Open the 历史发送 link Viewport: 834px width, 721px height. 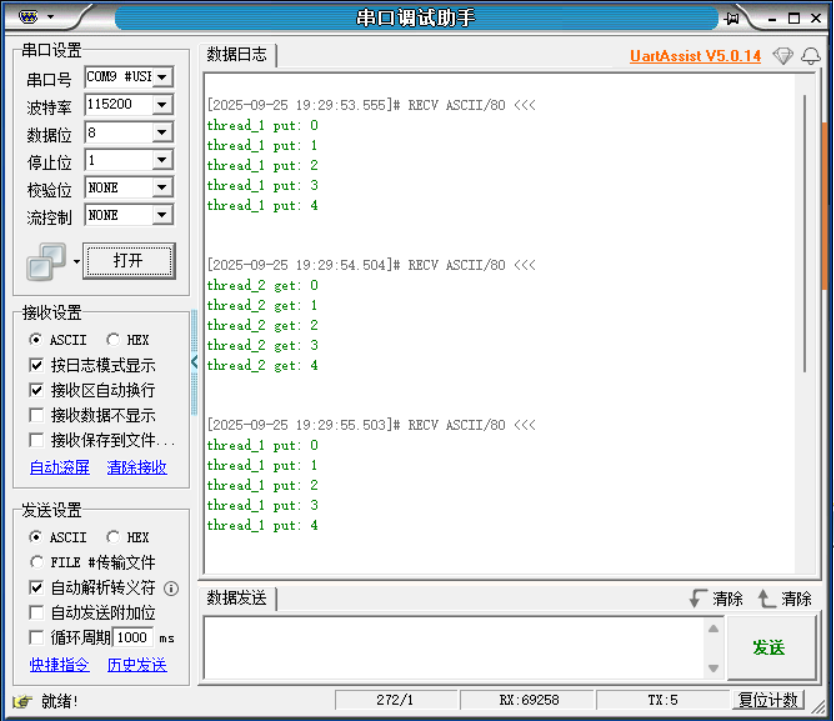[137, 665]
